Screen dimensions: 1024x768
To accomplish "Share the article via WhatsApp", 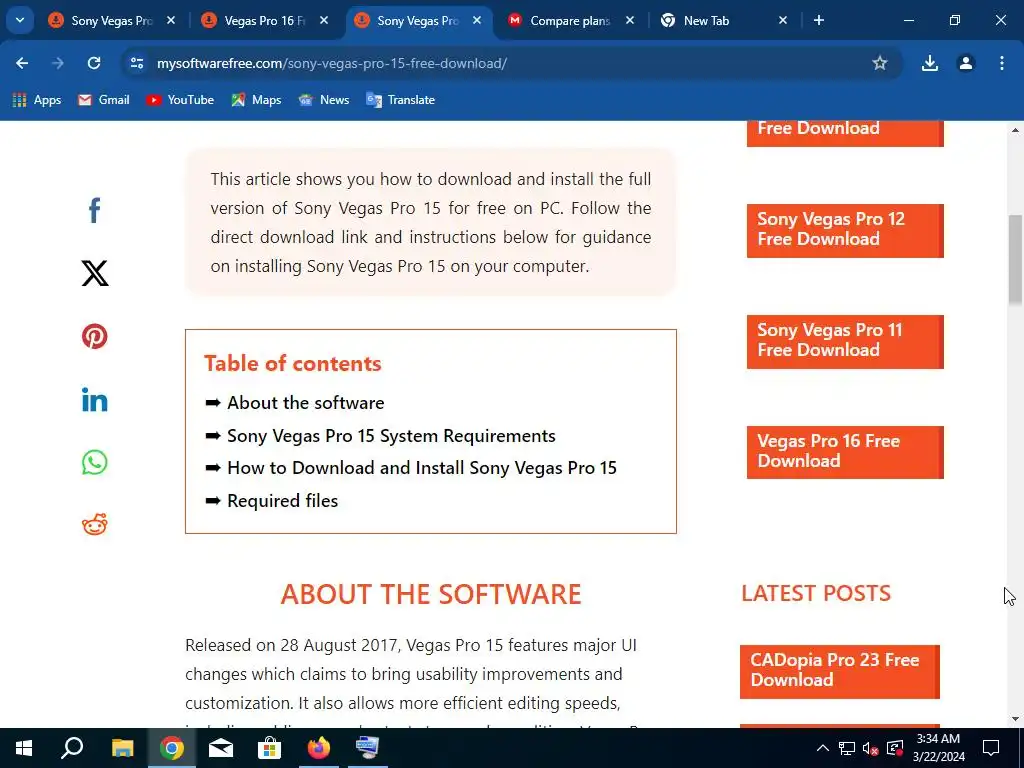I will coord(95,462).
